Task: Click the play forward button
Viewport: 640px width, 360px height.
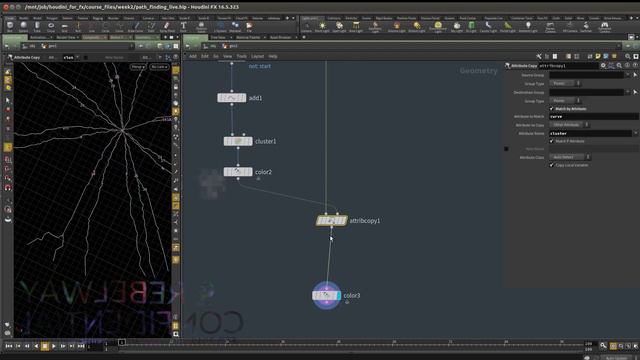Action: pos(54,346)
